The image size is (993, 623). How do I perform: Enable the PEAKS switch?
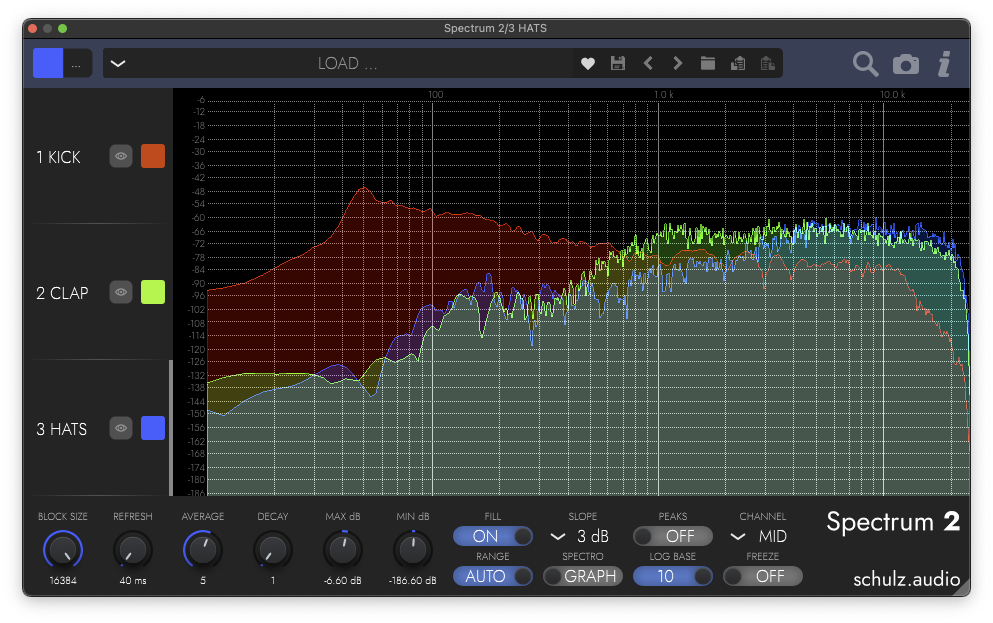(673, 536)
